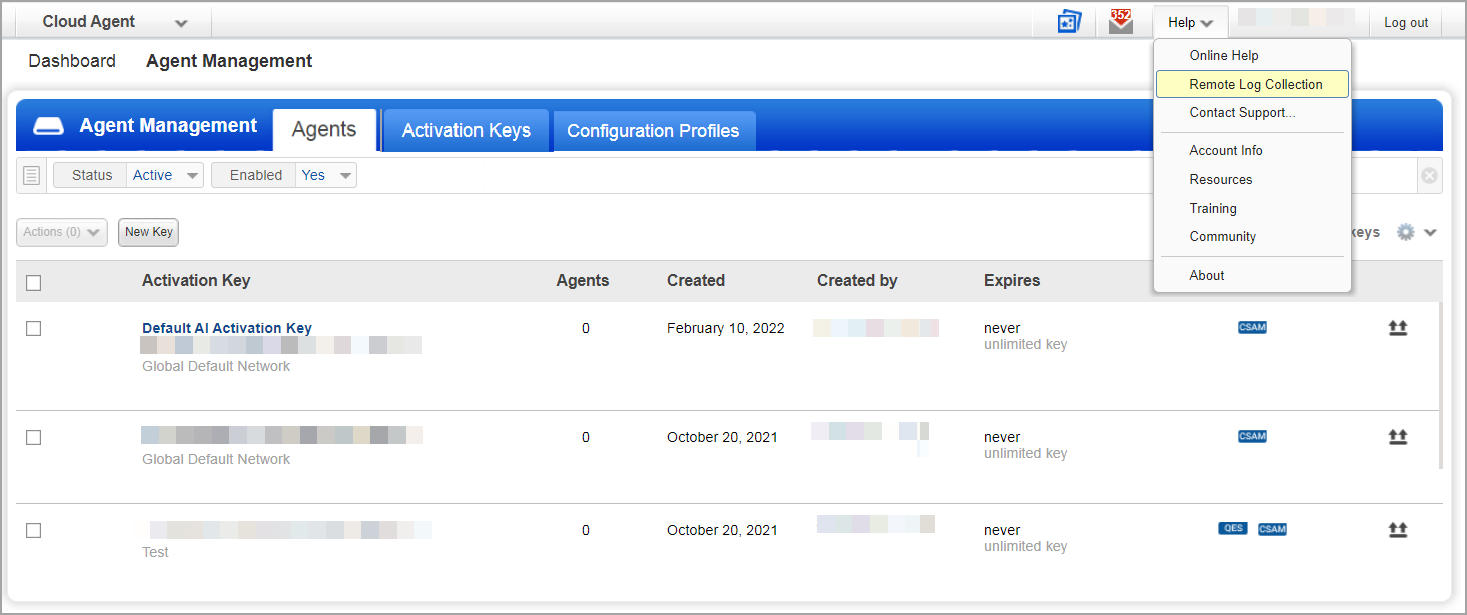
Task: Check the Default AI Activation Key row checkbox
Action: coord(33,328)
